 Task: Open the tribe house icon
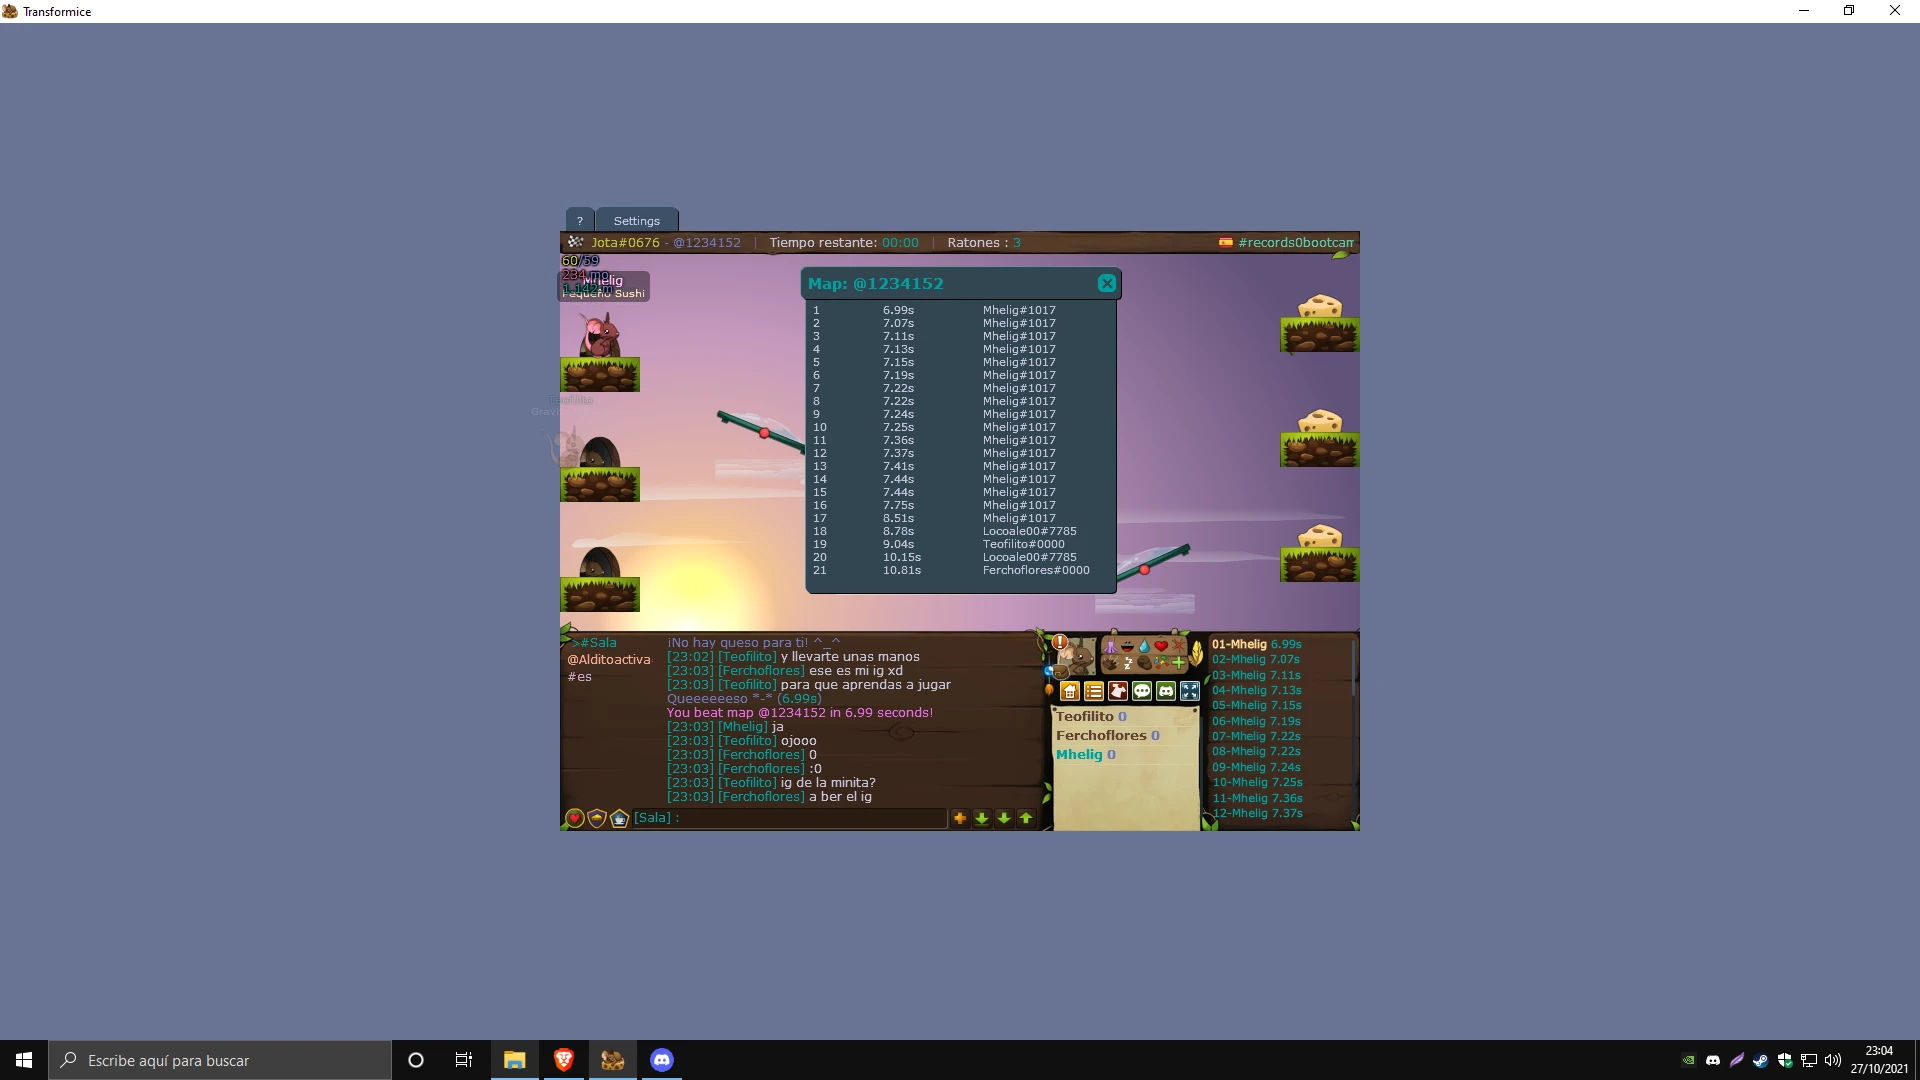[1070, 691]
